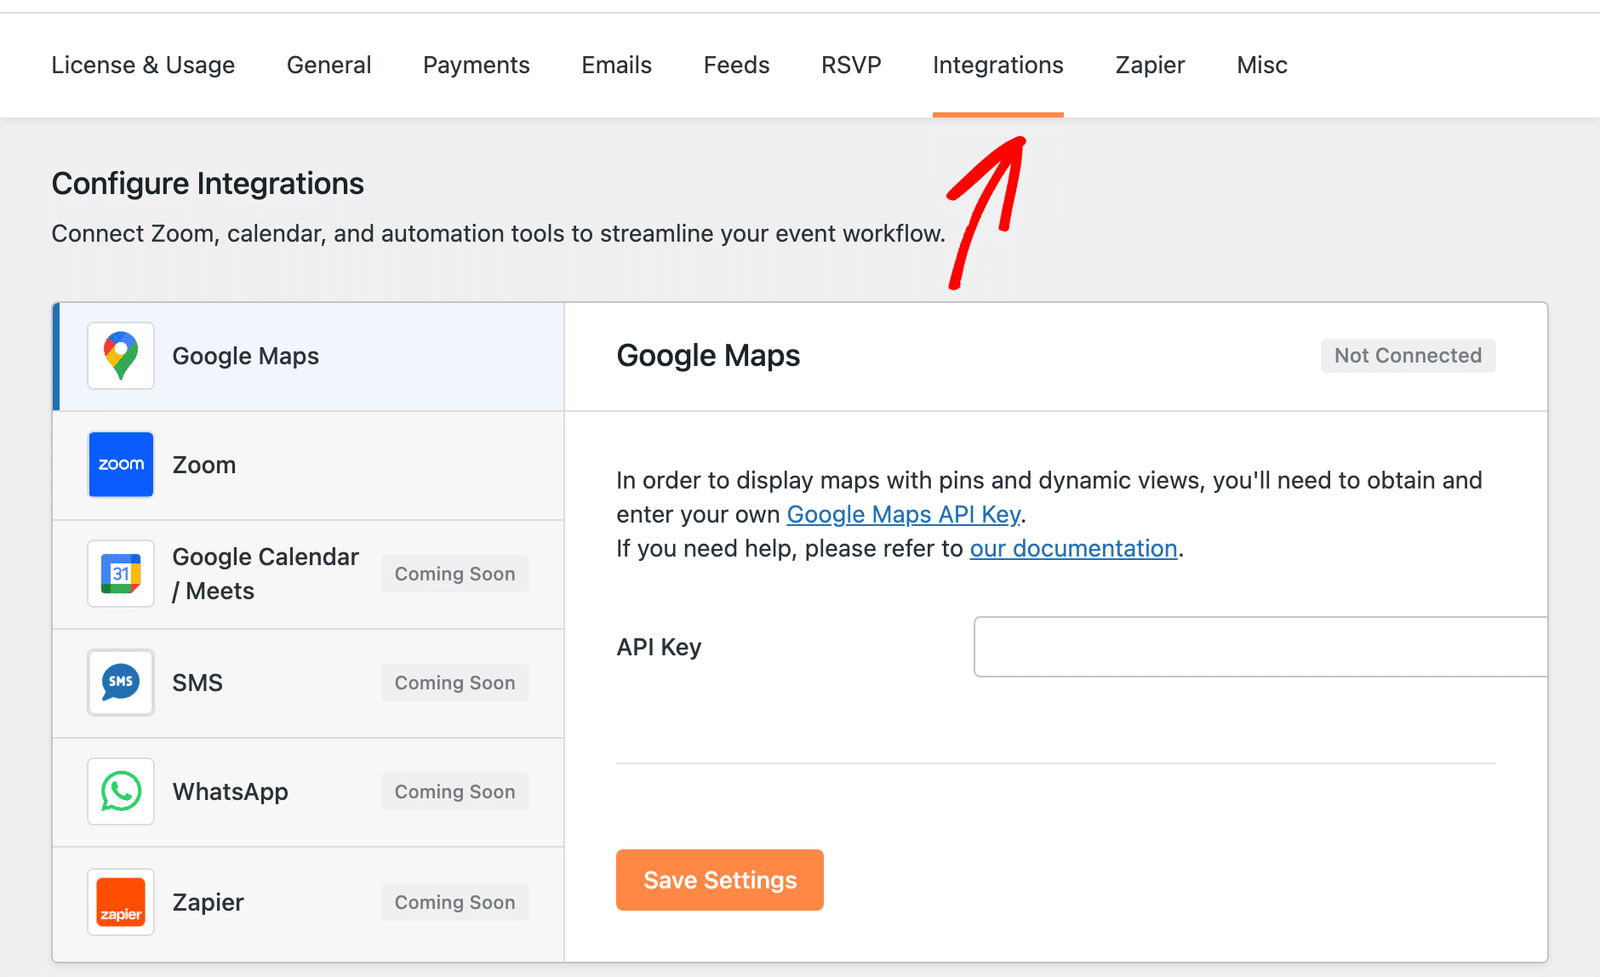
Task: Click the API Key field label
Action: pos(659,647)
